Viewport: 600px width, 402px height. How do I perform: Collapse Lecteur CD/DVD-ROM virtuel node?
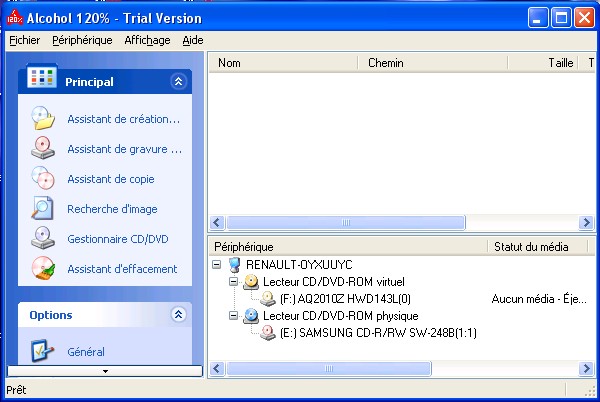(x=233, y=282)
